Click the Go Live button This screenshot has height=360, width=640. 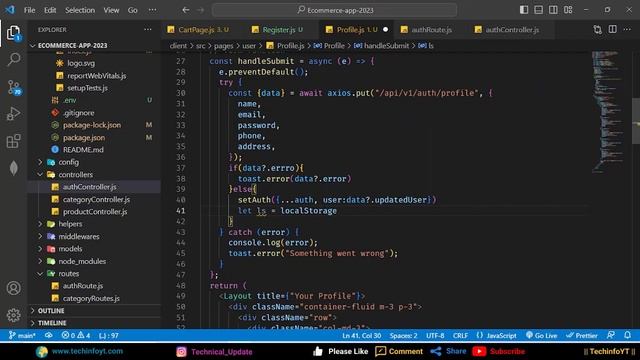tap(542, 336)
